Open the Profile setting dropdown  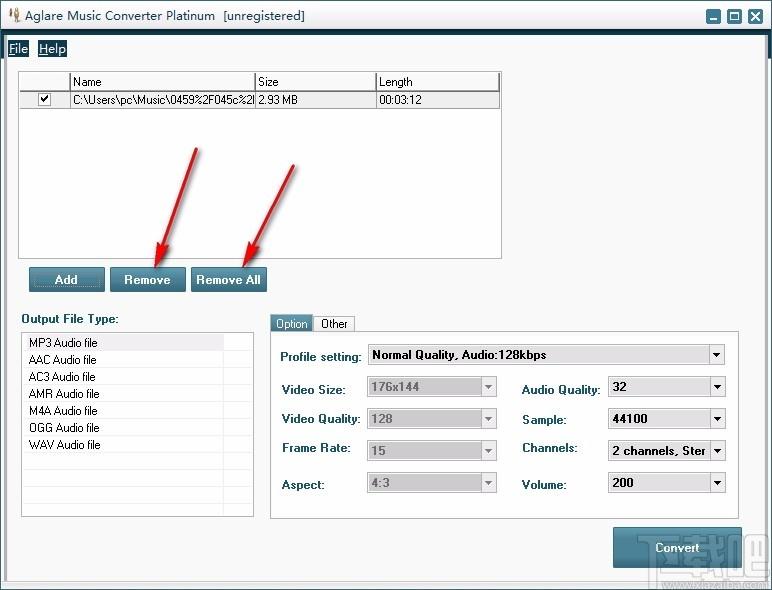click(x=716, y=355)
